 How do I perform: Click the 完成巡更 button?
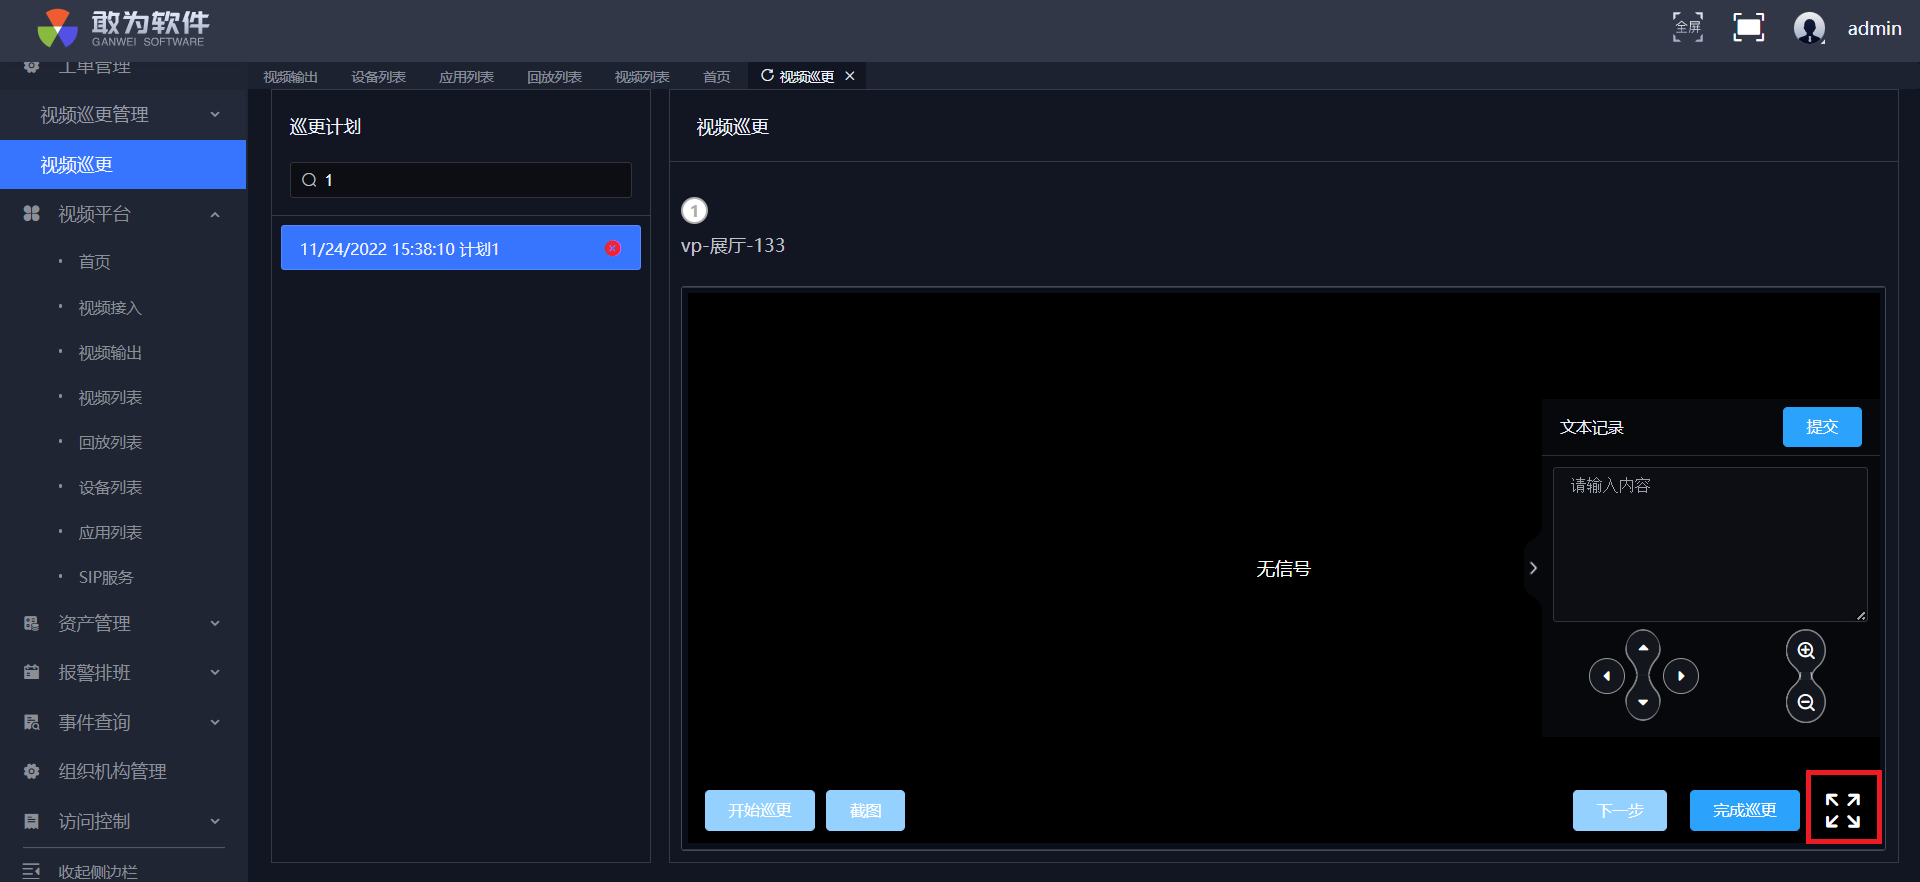point(1744,810)
